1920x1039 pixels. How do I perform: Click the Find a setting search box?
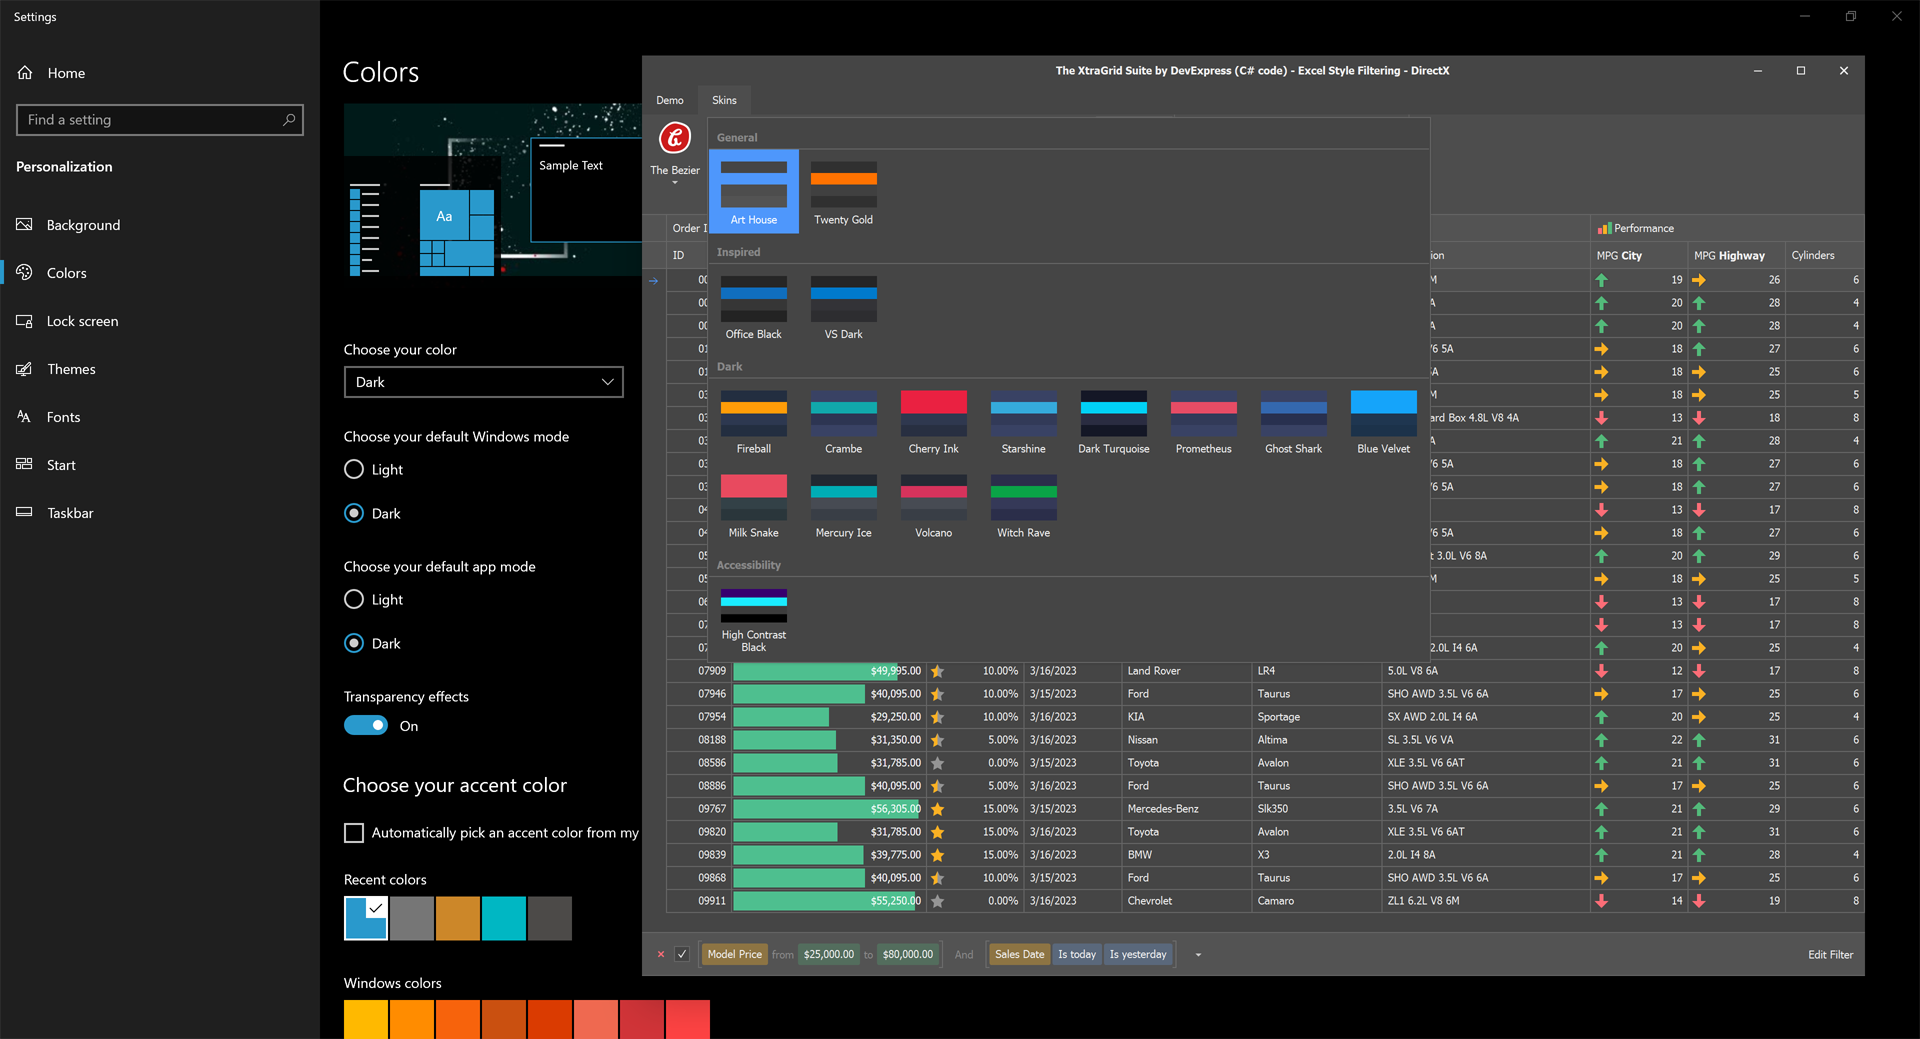[150, 120]
